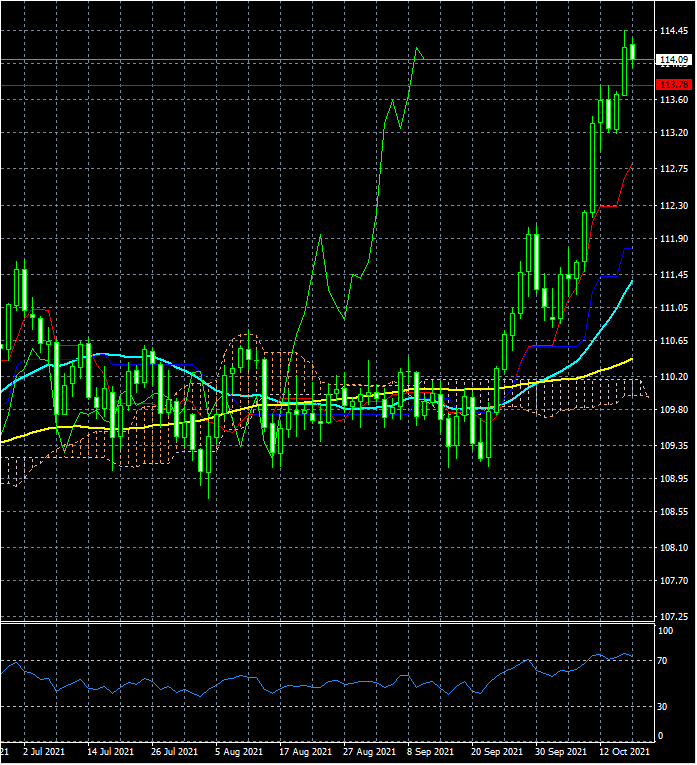Click the 112.30 price axis label
The height and width of the screenshot is (765, 697).
click(x=674, y=205)
